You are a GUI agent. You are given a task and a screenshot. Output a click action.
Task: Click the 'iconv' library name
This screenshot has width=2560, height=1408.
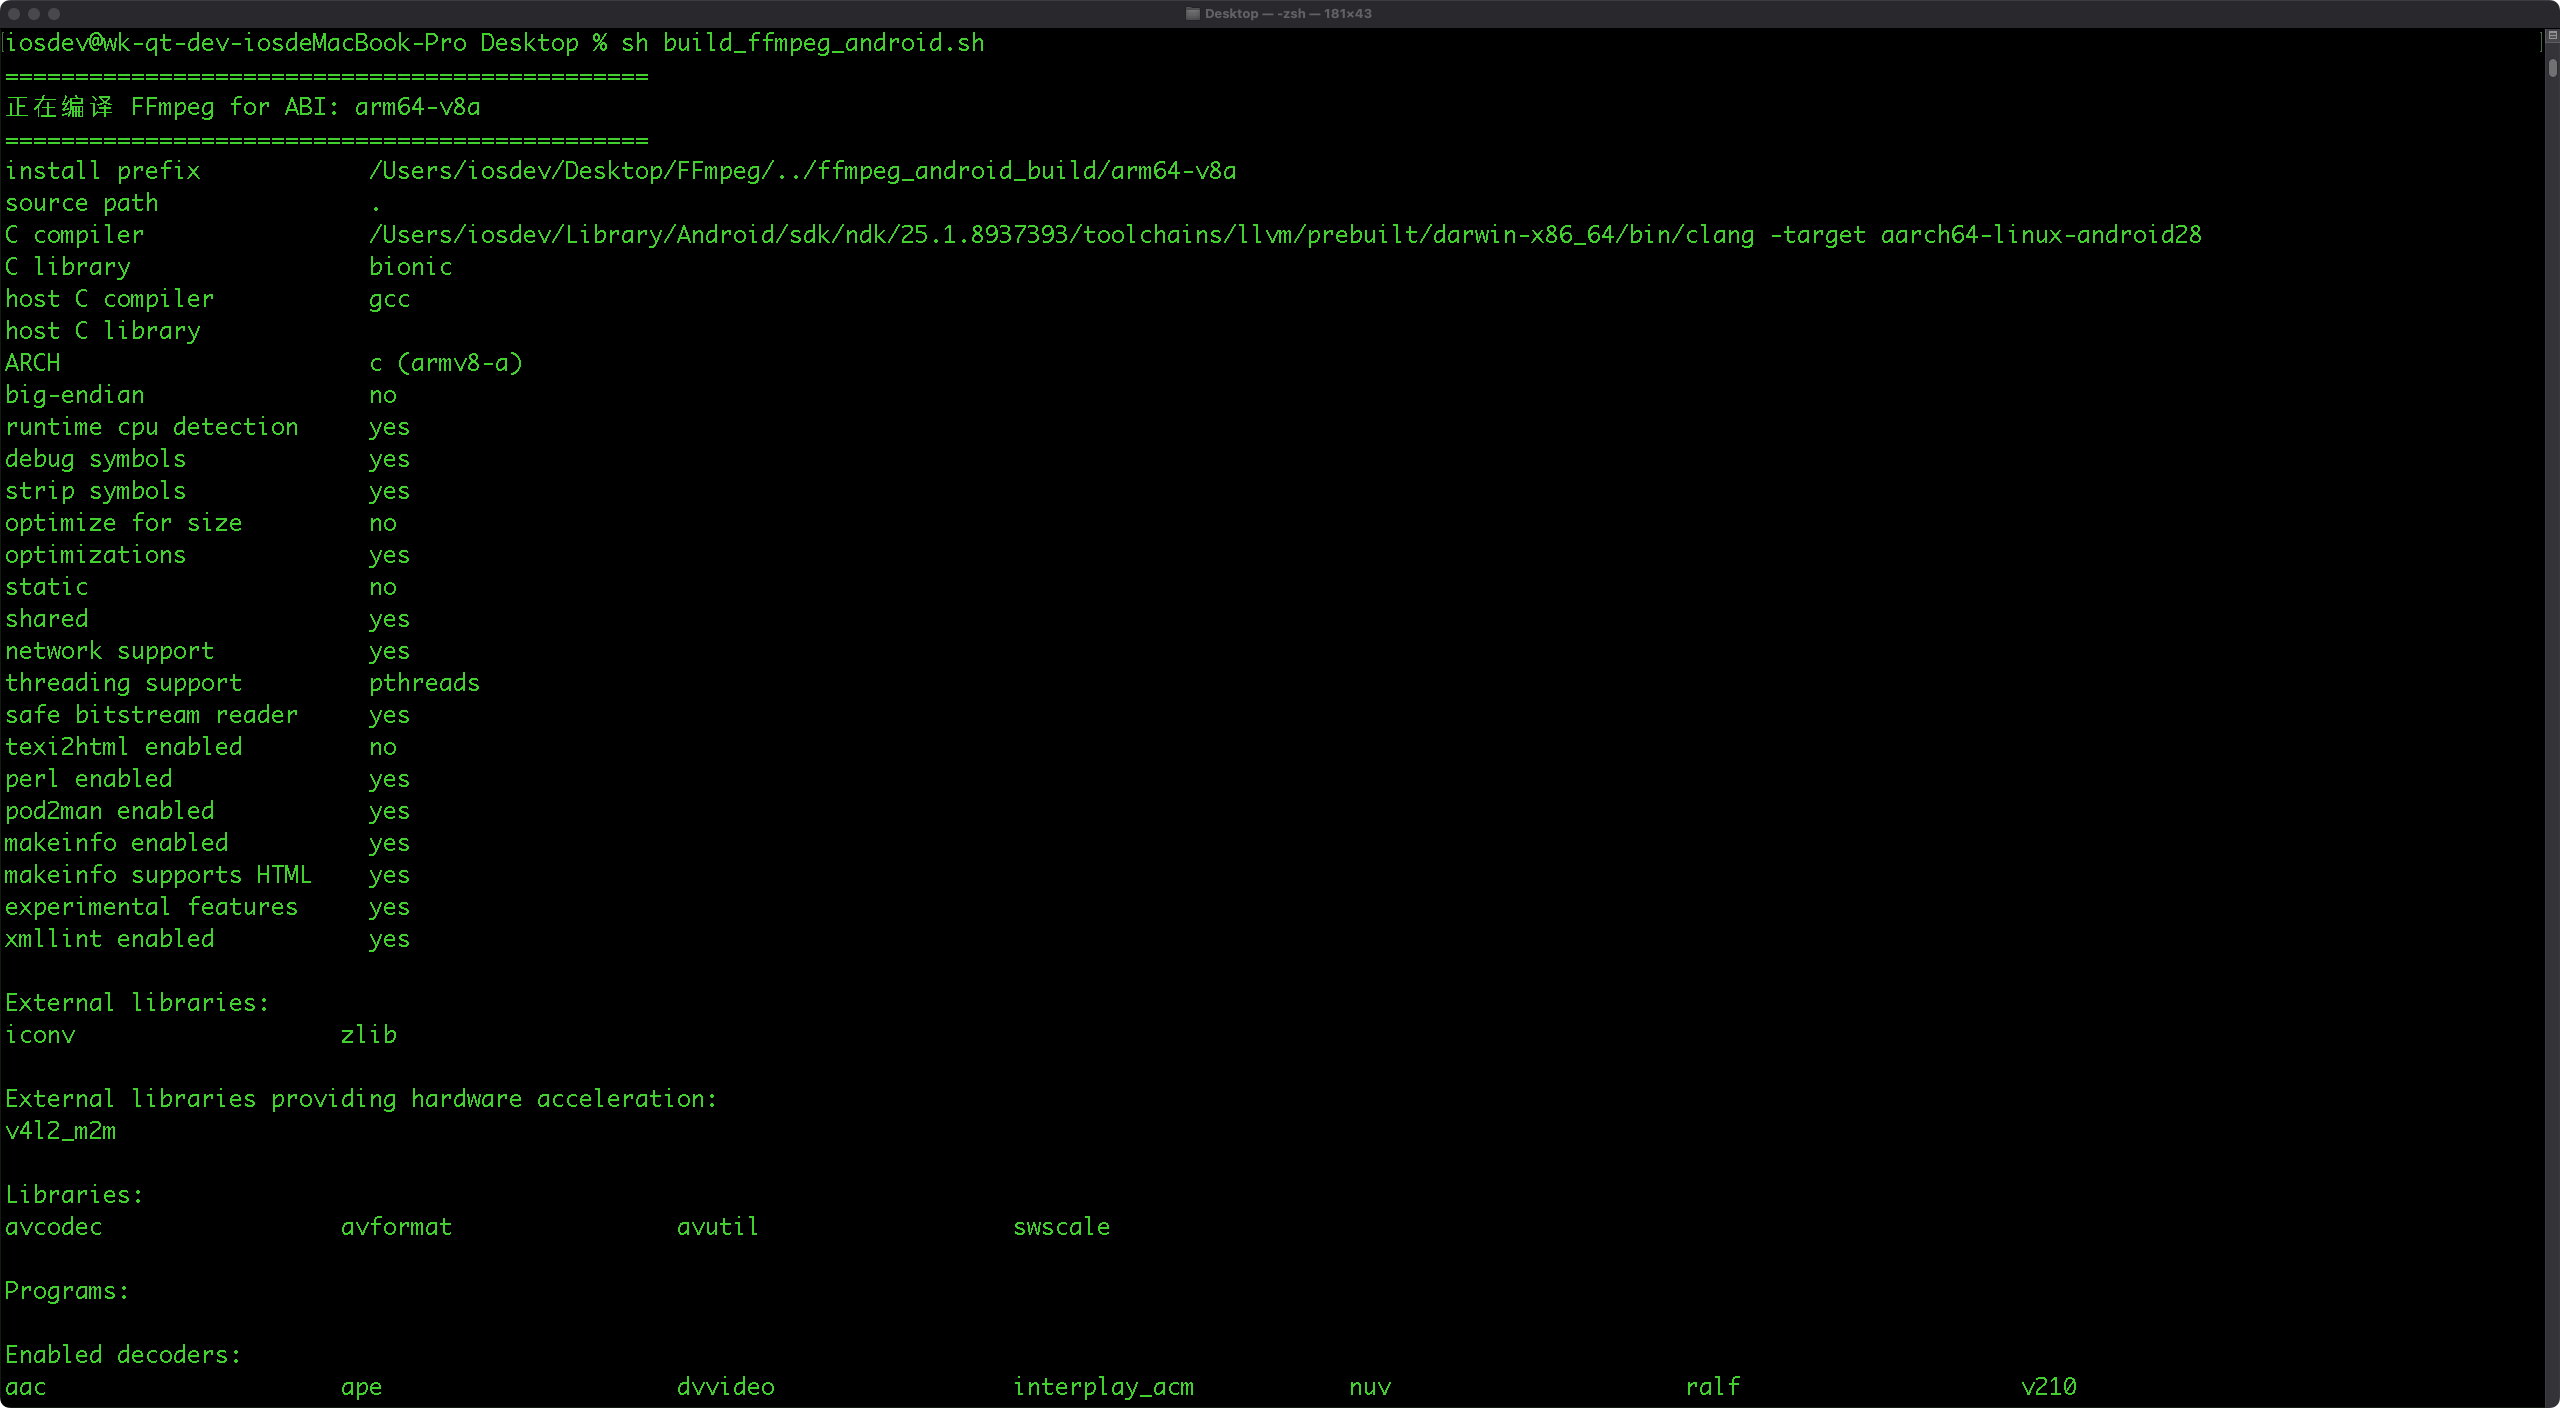click(40, 1035)
